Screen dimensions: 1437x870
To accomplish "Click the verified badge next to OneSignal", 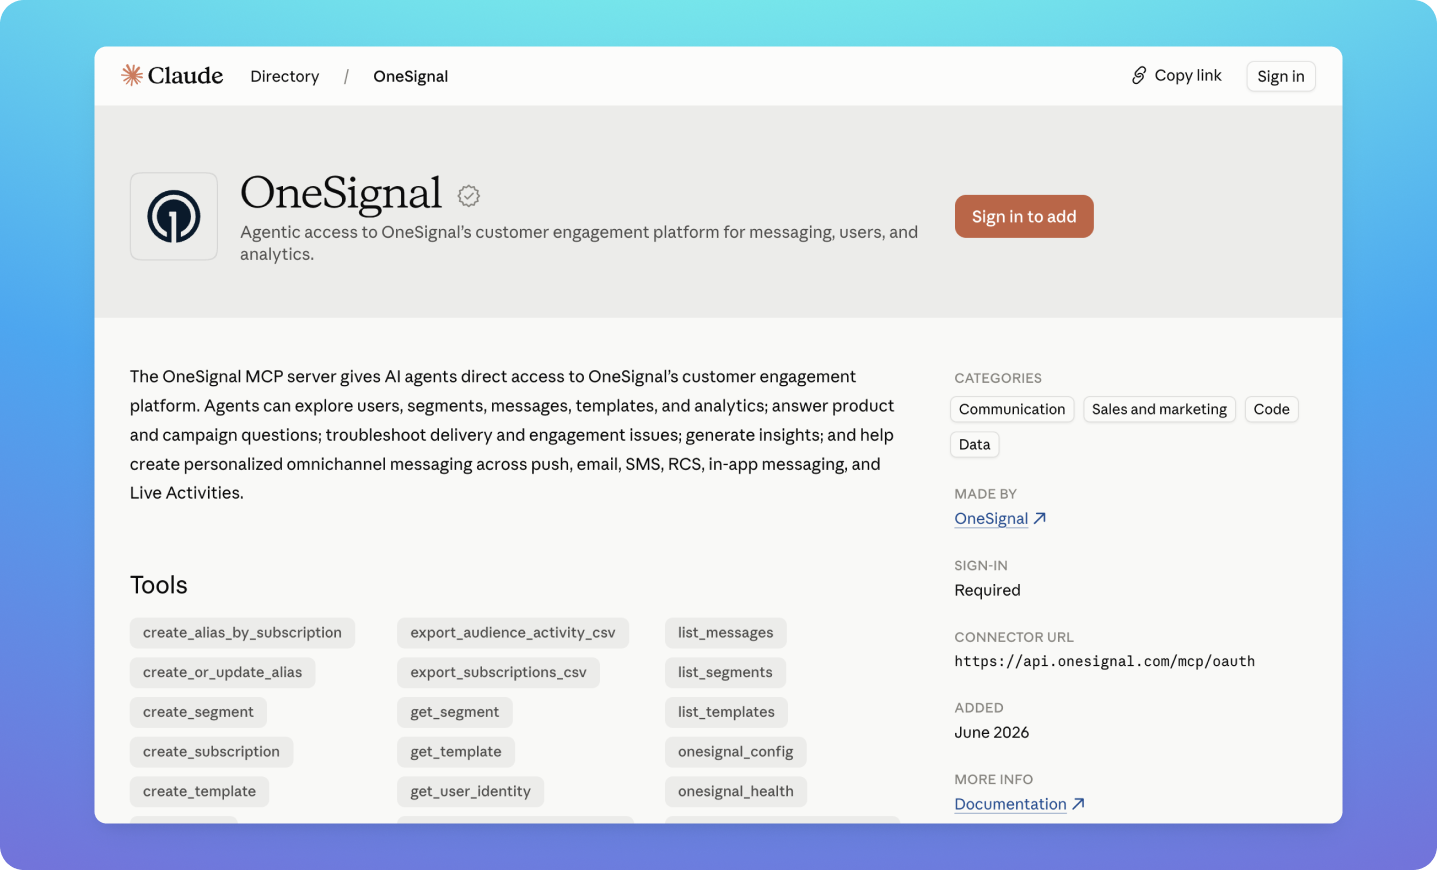I will pyautogui.click(x=469, y=196).
